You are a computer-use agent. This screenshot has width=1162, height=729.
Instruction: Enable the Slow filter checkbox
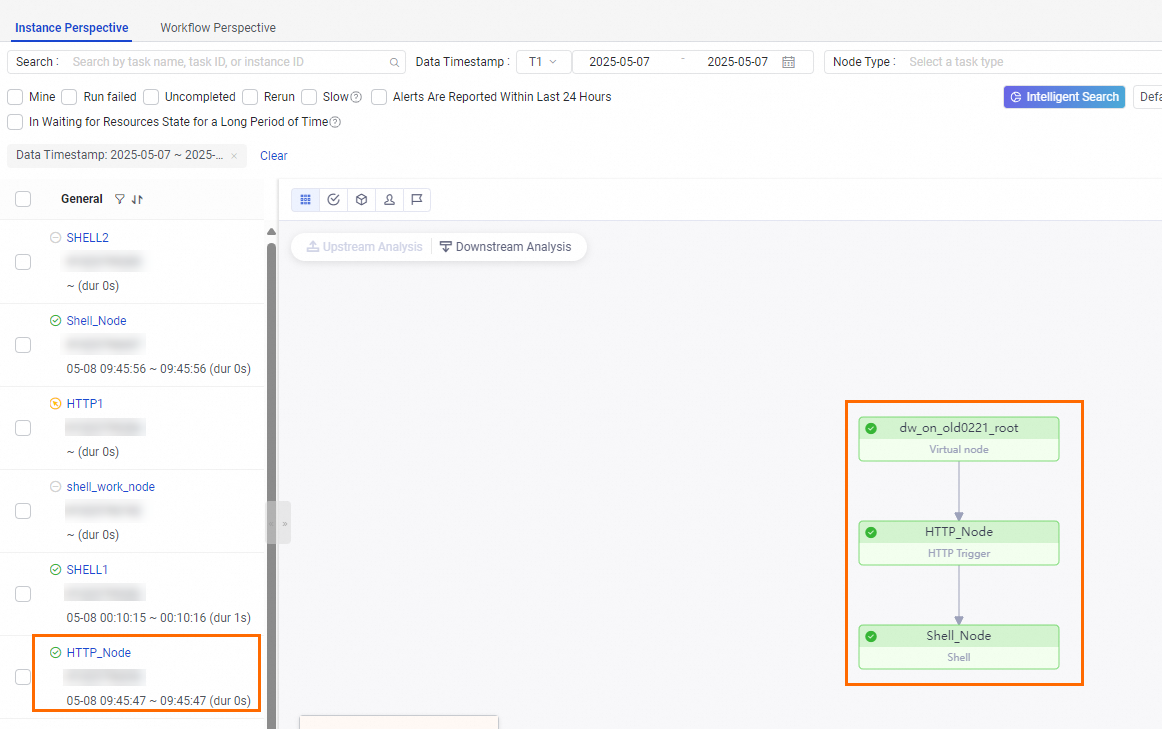309,97
